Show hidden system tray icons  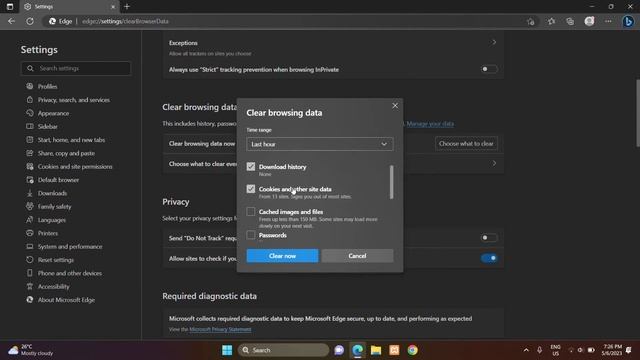pos(526,350)
